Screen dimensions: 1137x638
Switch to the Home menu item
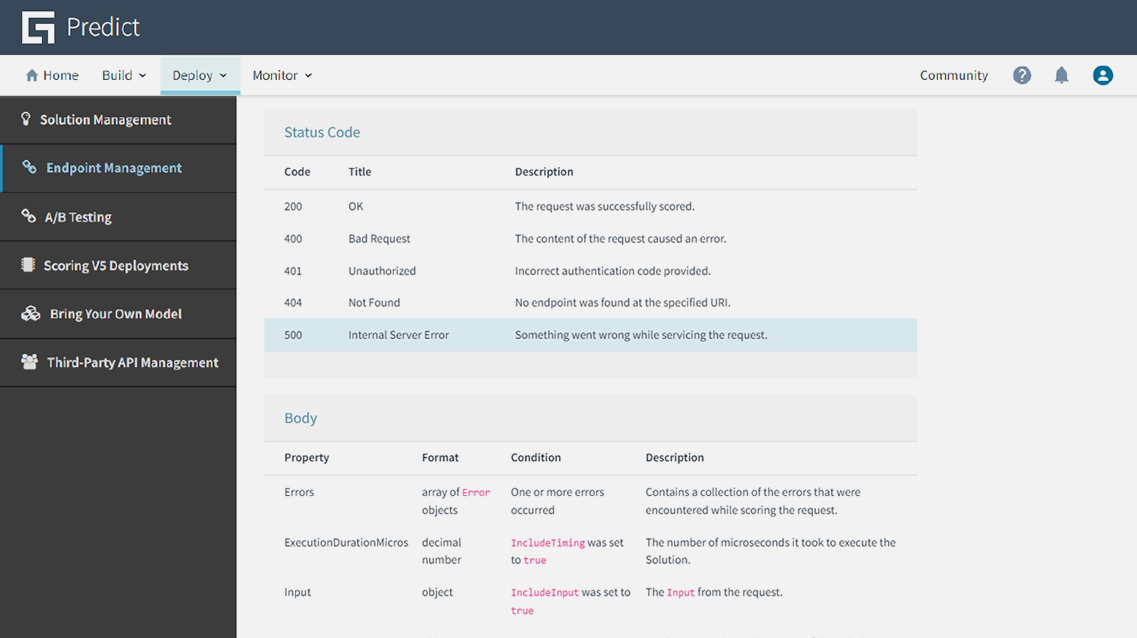[51, 75]
